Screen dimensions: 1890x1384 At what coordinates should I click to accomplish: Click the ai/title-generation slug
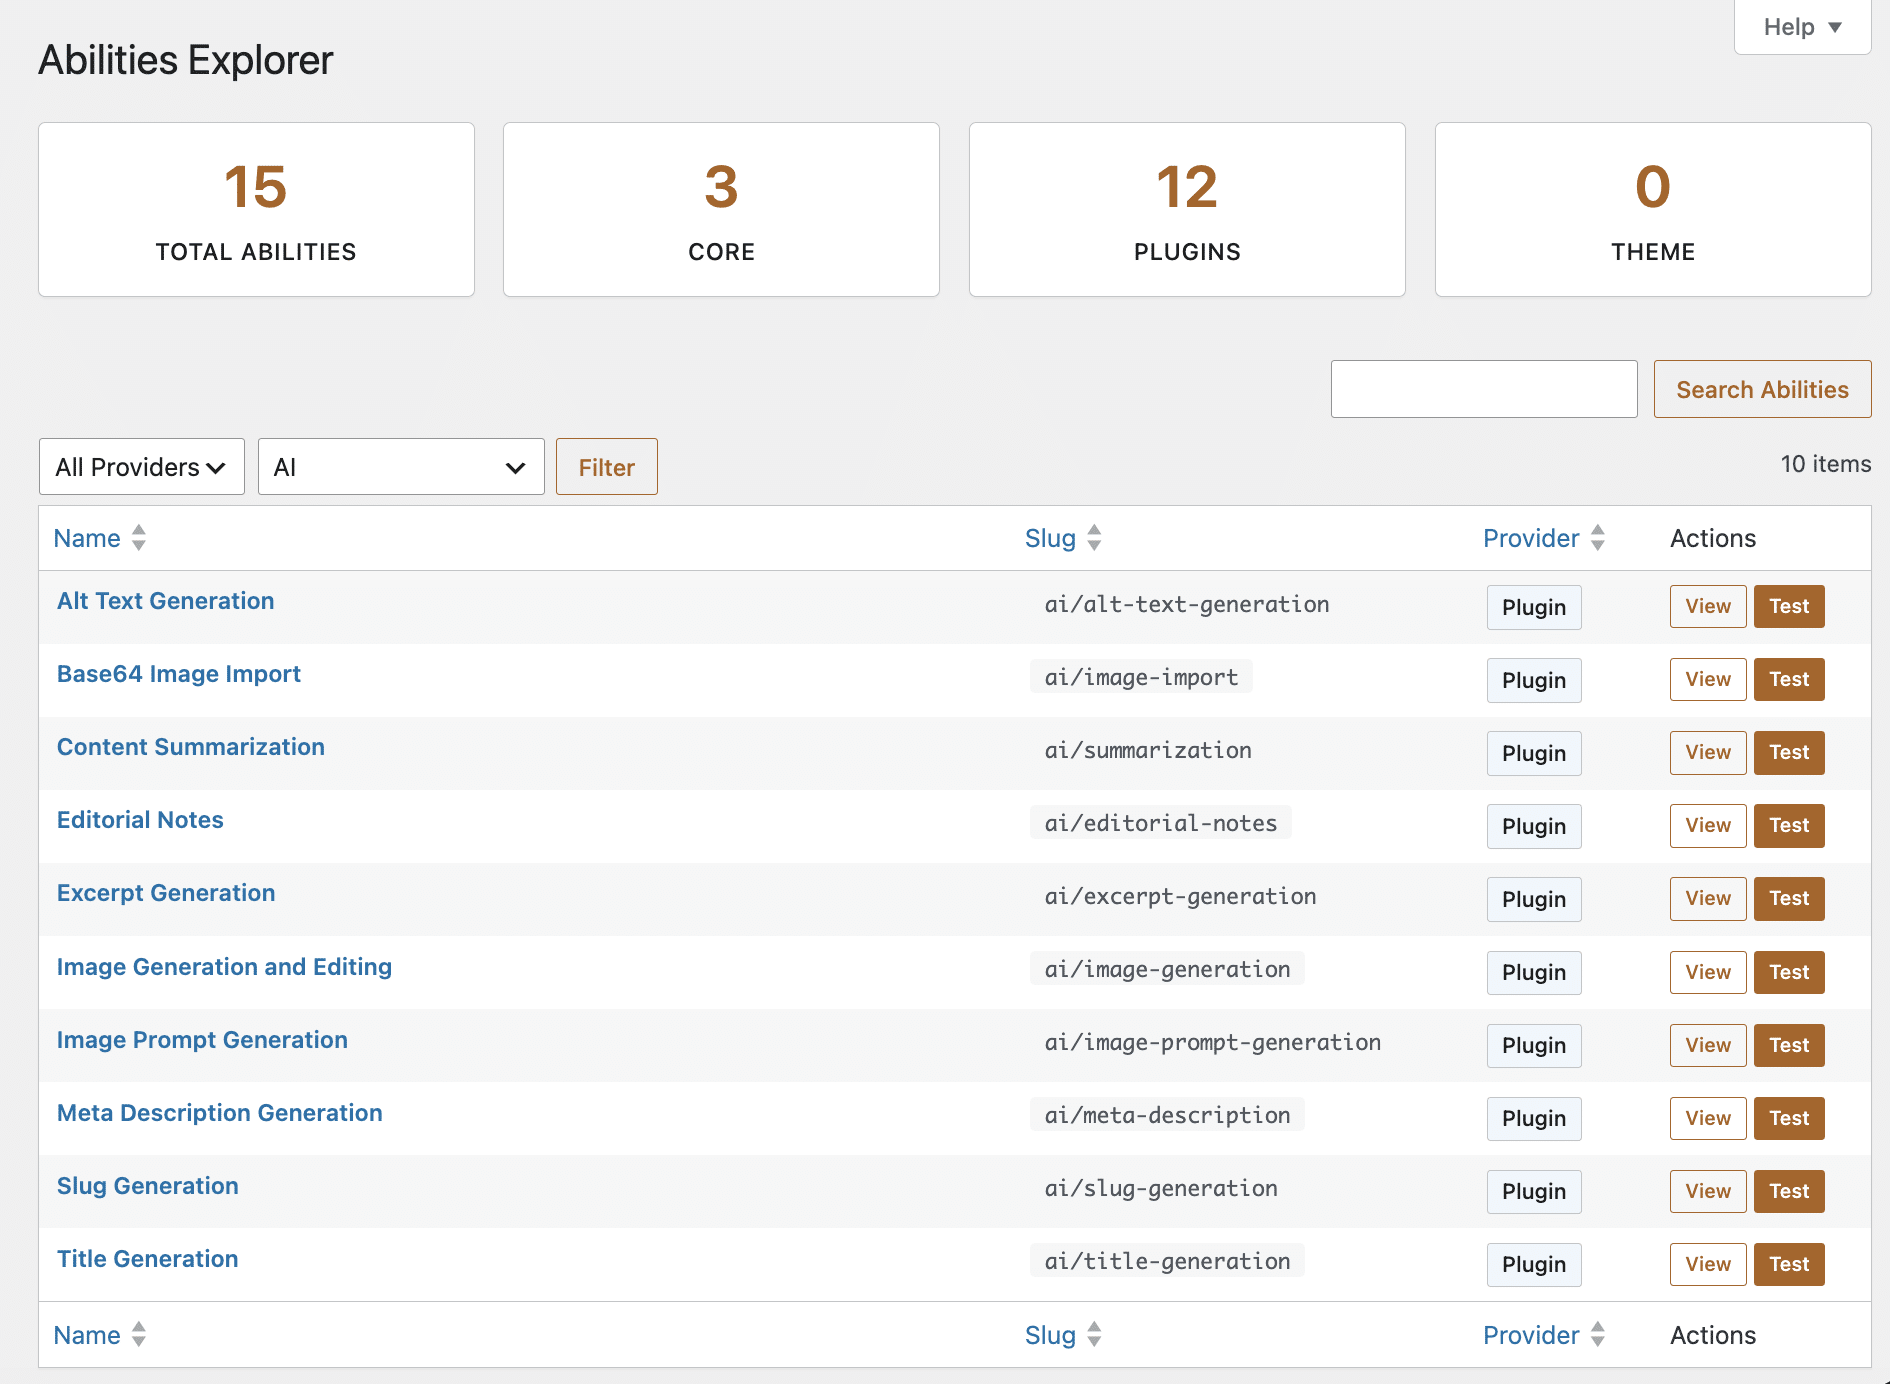(x=1167, y=1261)
